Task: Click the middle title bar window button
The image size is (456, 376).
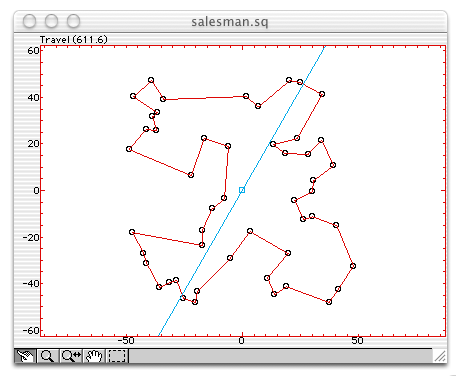Action: pyautogui.click(x=51, y=21)
